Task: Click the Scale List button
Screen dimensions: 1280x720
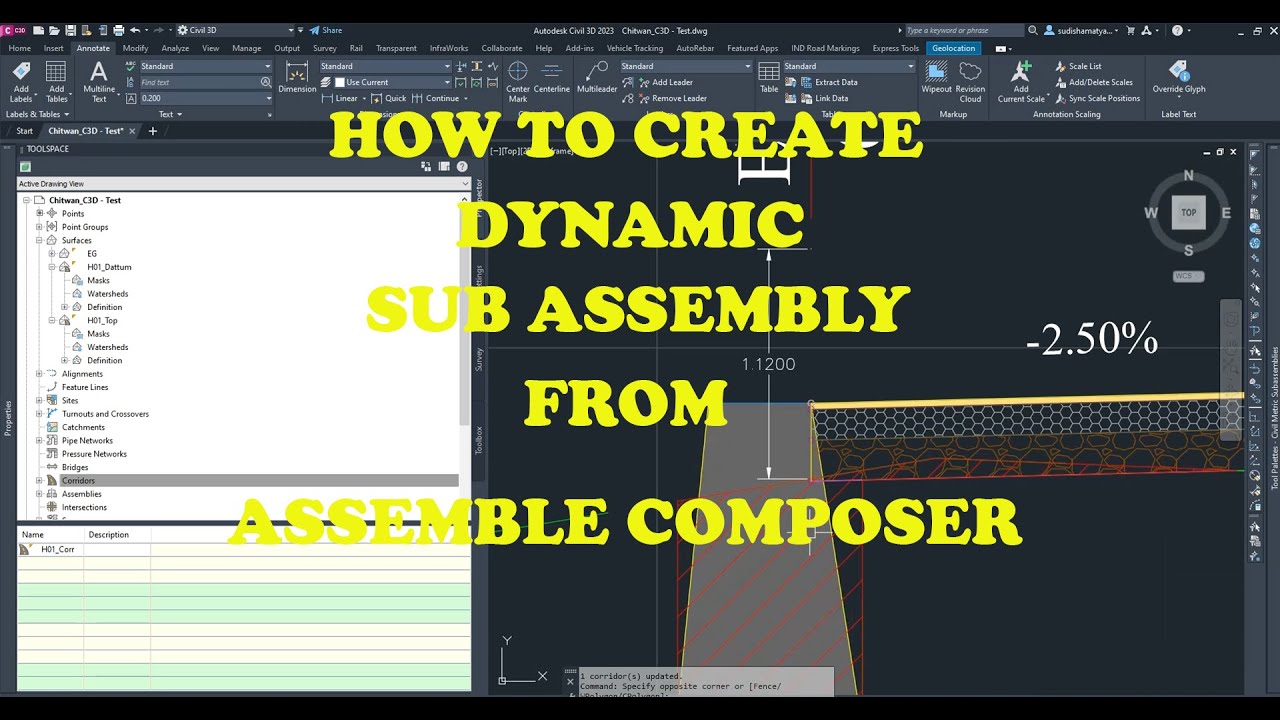Action: 1078,66
